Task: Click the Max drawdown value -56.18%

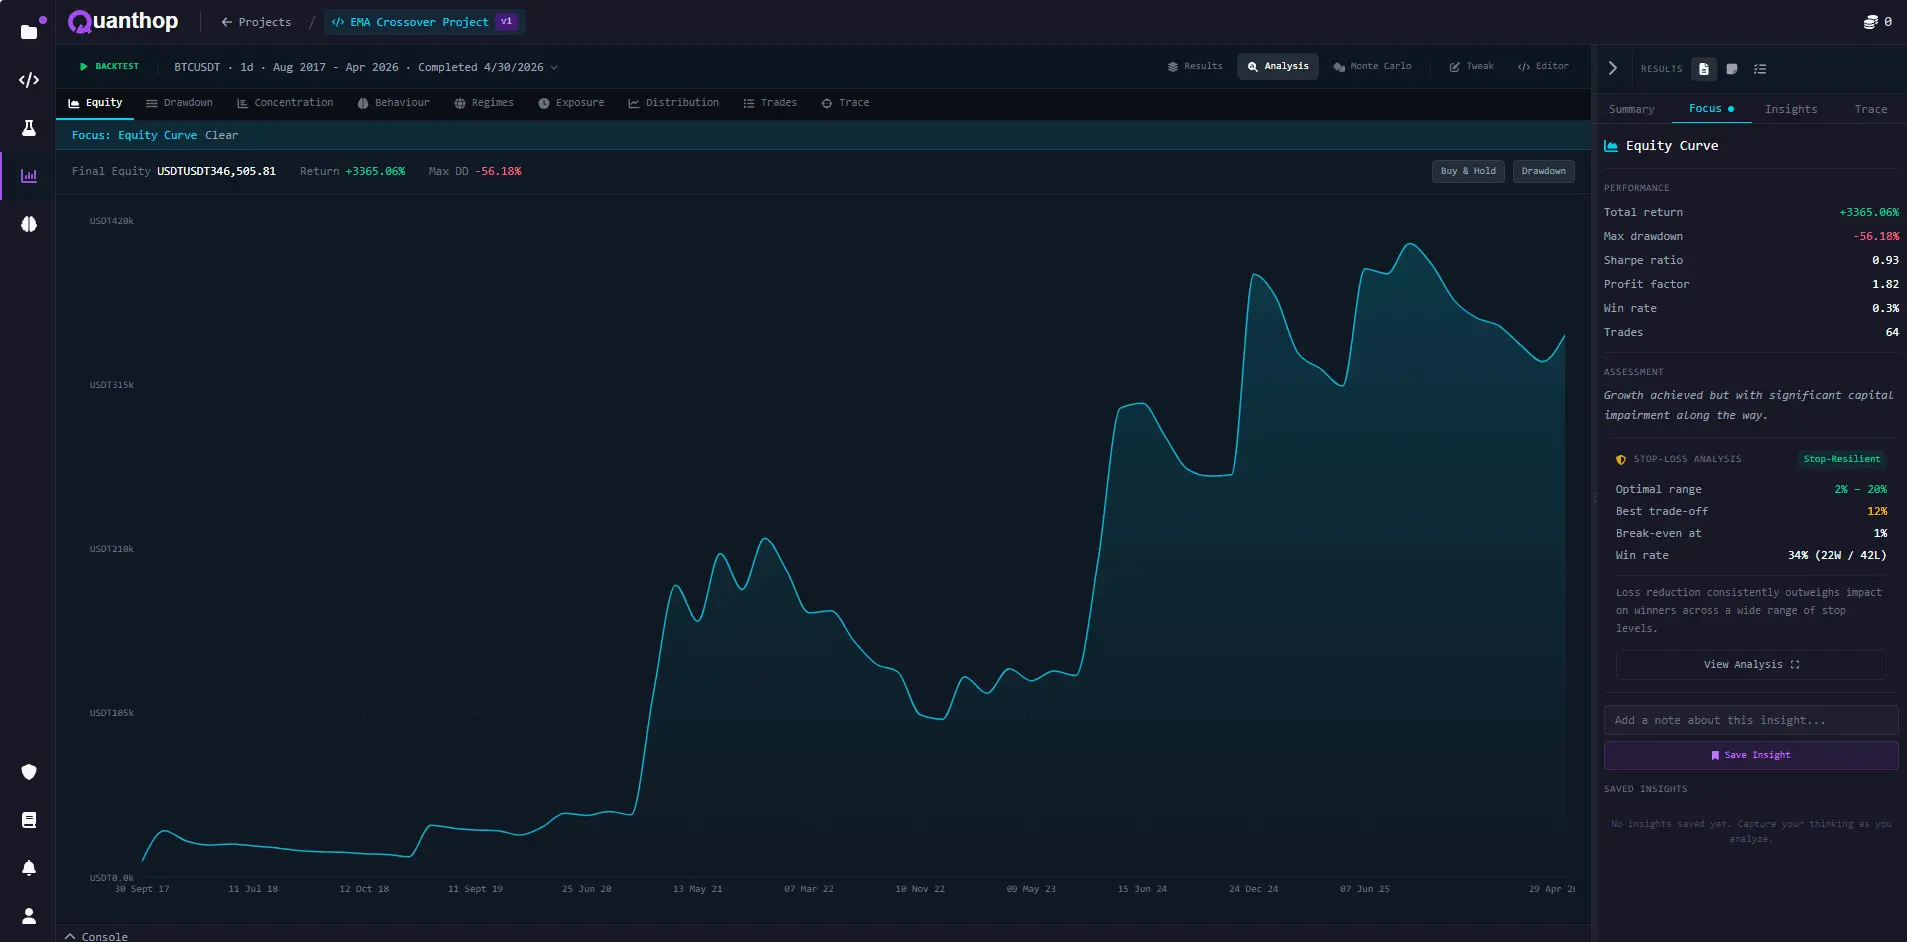Action: coord(1876,236)
